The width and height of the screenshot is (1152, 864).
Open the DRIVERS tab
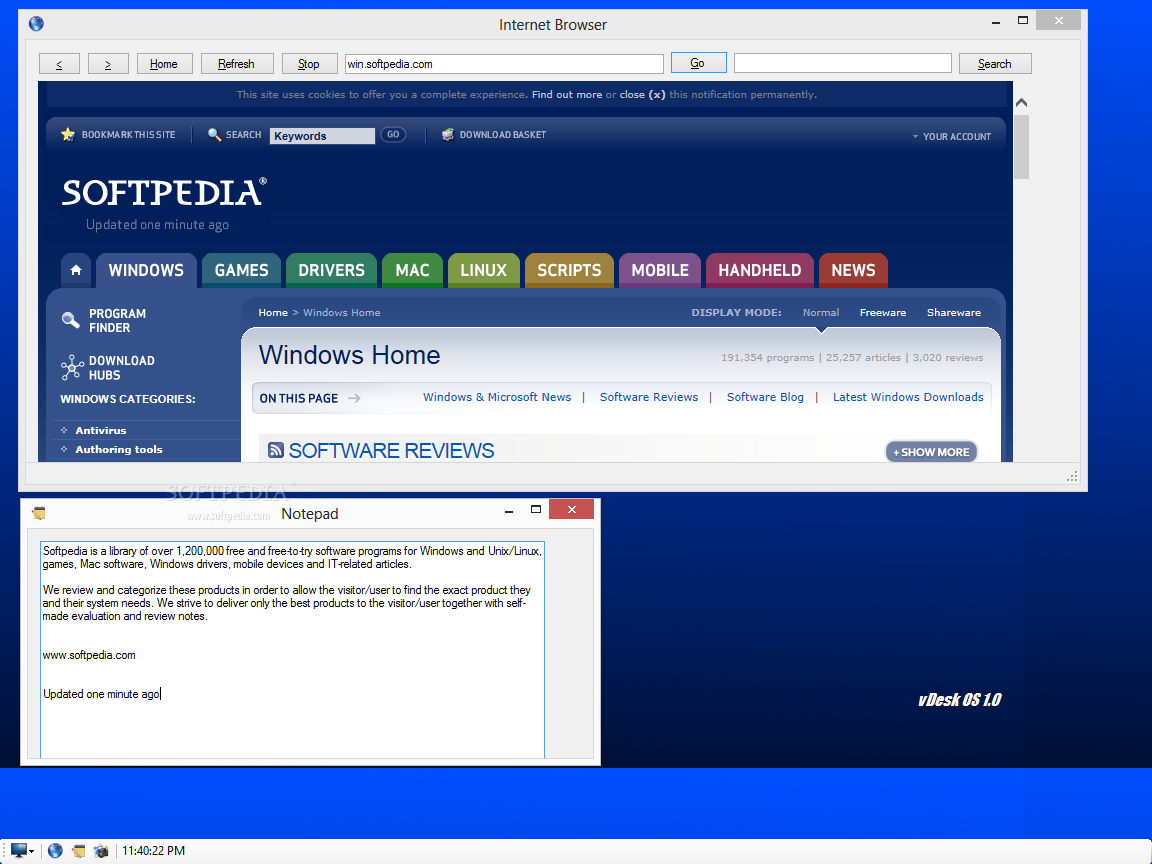point(331,270)
